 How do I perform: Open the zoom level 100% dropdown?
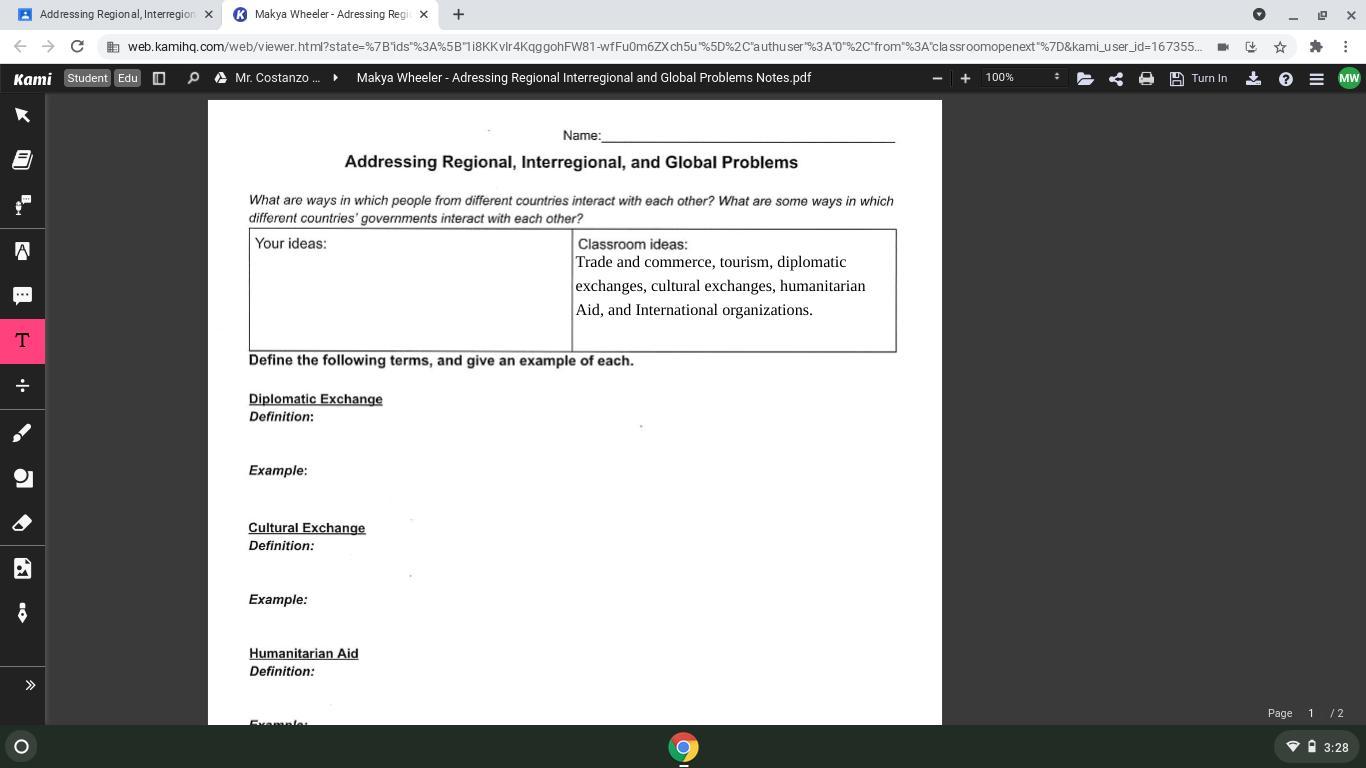(1022, 77)
